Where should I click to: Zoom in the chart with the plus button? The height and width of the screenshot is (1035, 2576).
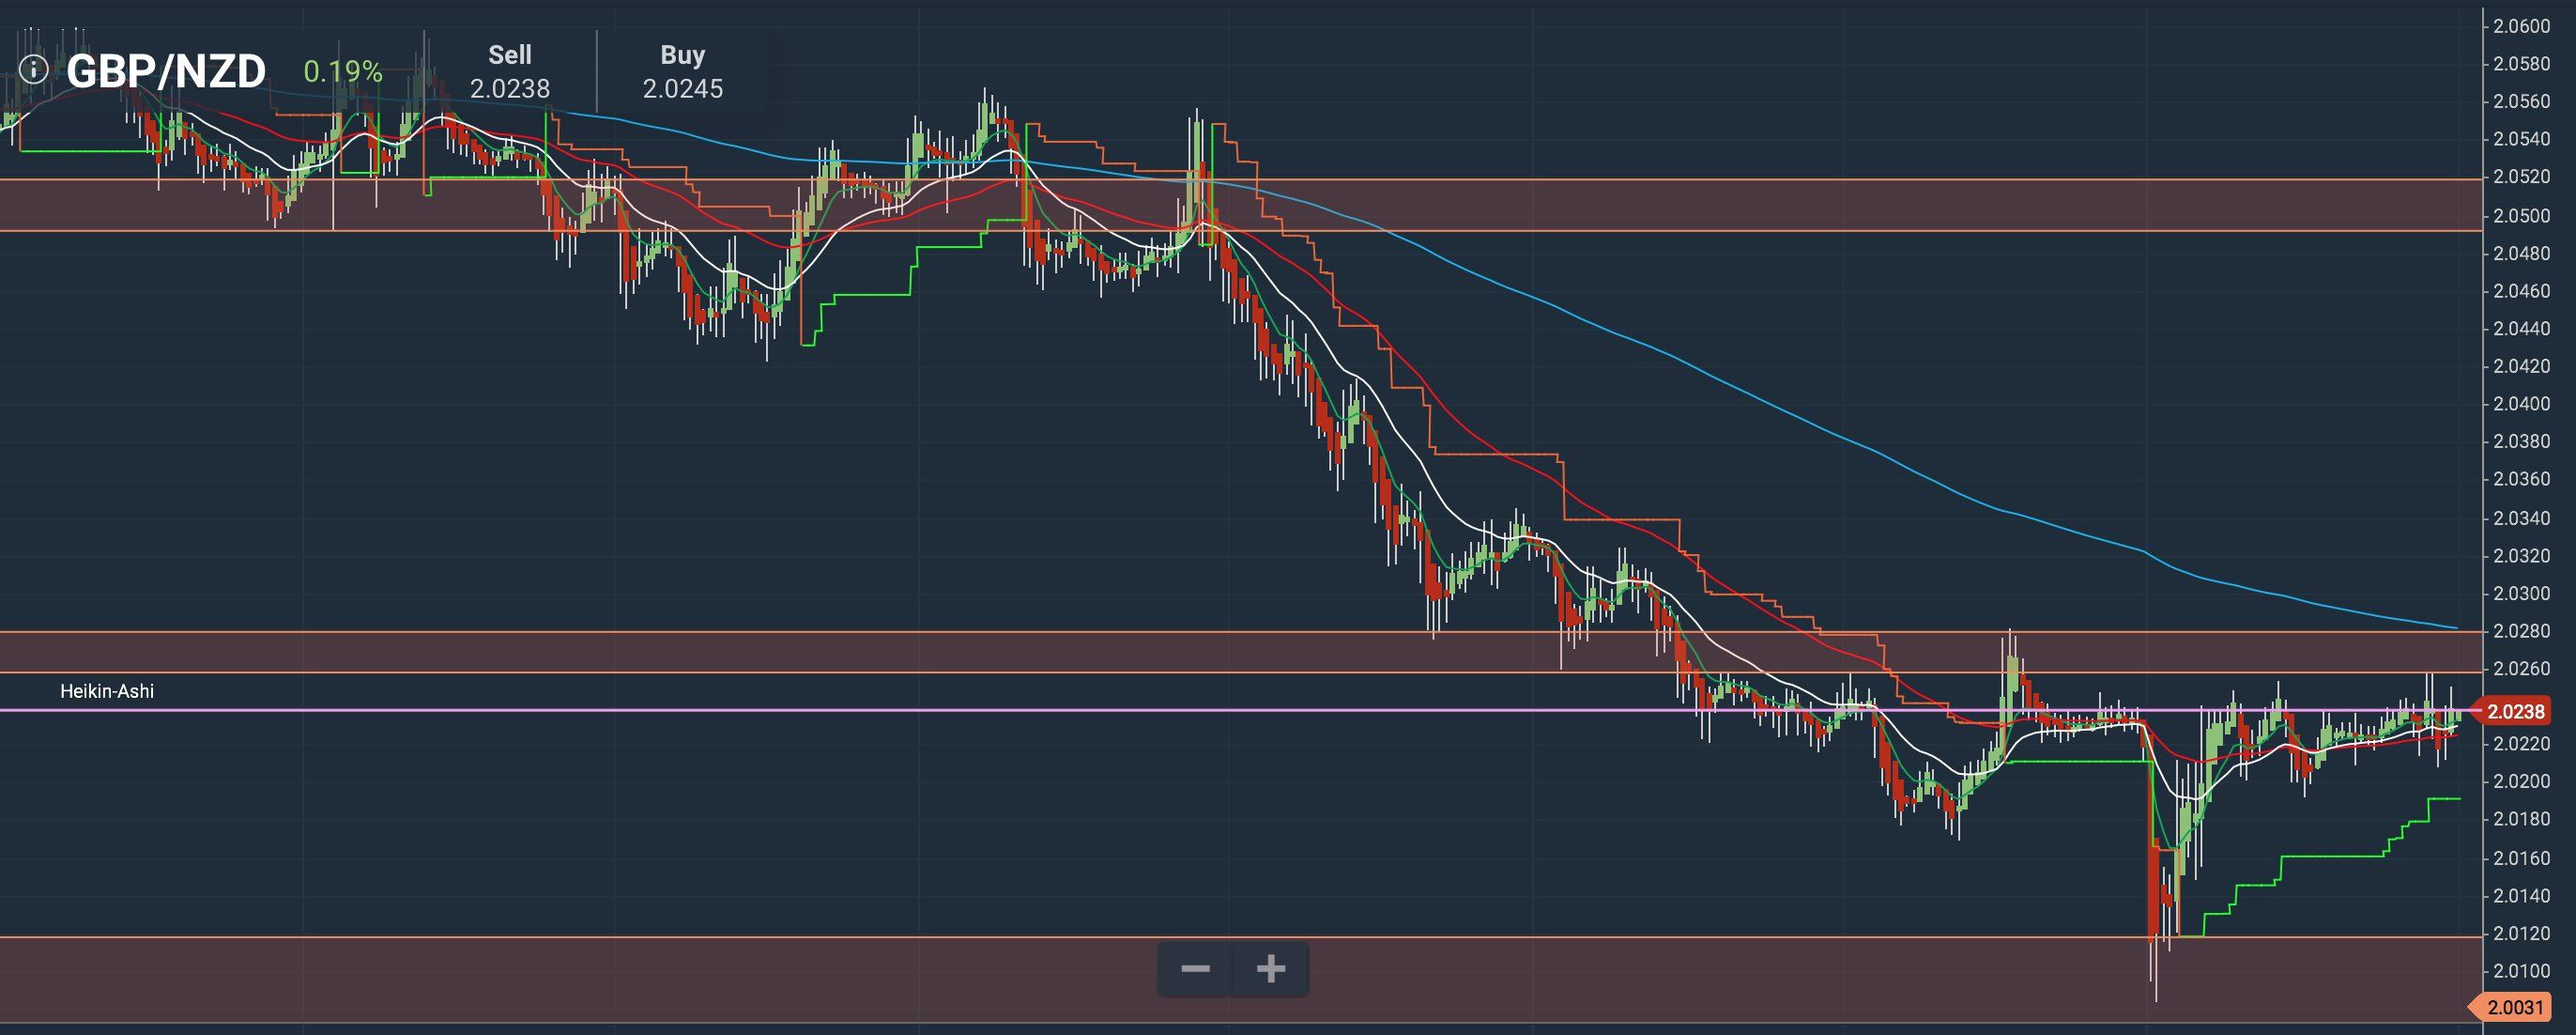pos(1270,968)
